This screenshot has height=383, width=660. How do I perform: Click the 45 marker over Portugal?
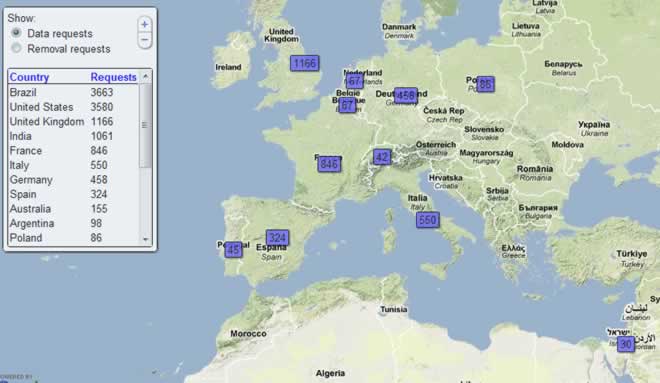tap(233, 250)
